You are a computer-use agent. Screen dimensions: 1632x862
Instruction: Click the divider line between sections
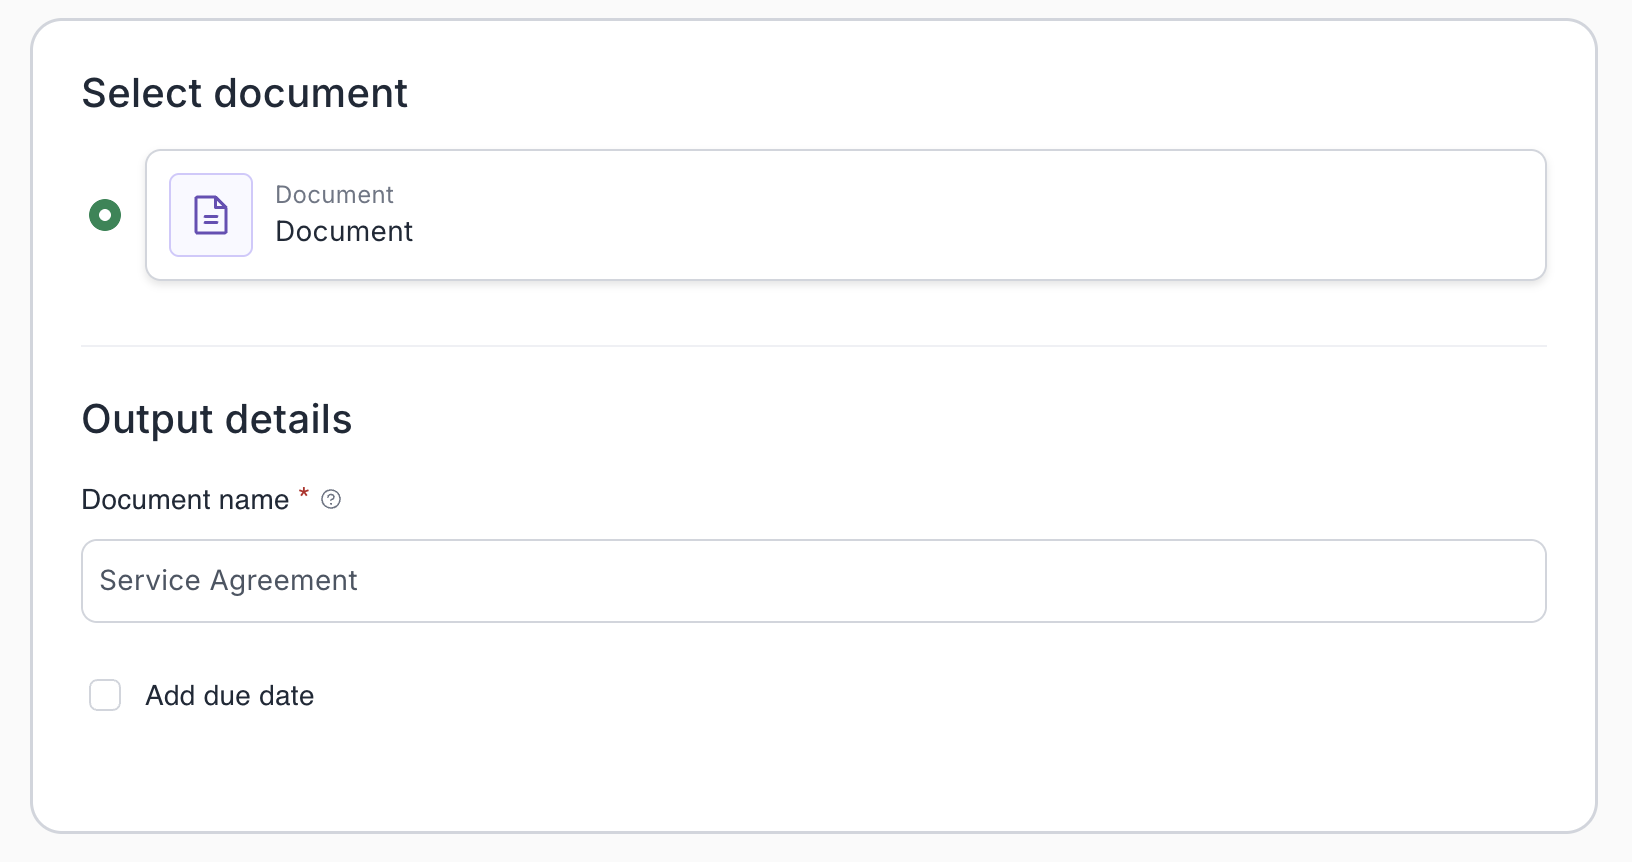point(813,346)
